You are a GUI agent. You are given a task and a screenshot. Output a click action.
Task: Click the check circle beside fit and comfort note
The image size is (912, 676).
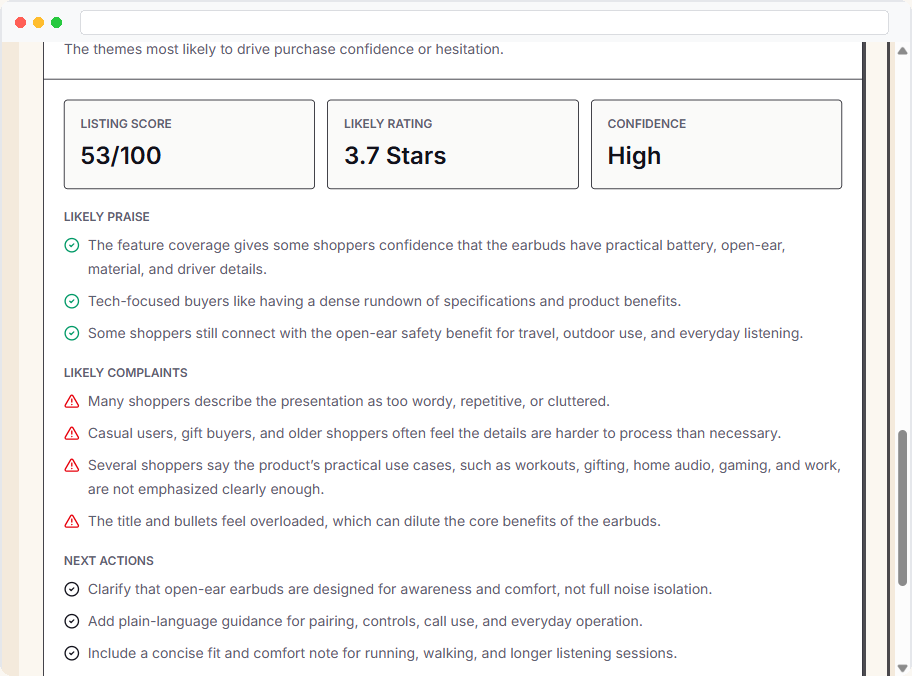pos(72,653)
